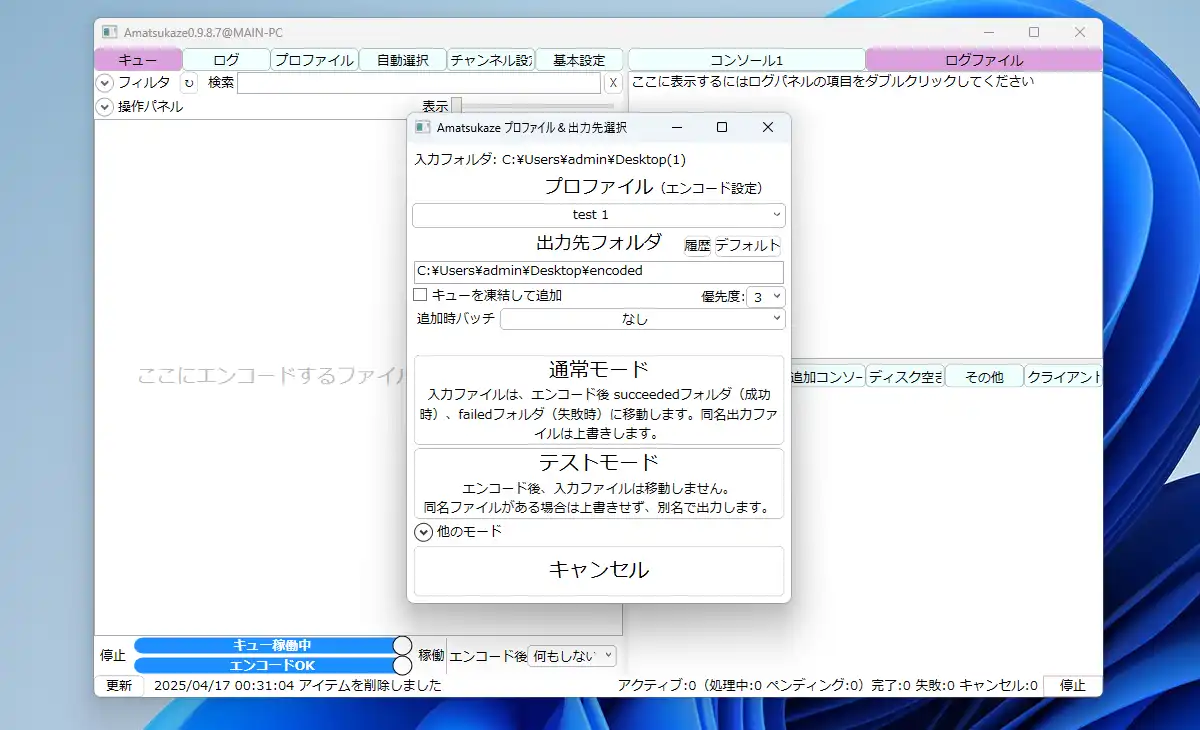
Task: Close the profile selection dialog
Action: click(x=768, y=127)
